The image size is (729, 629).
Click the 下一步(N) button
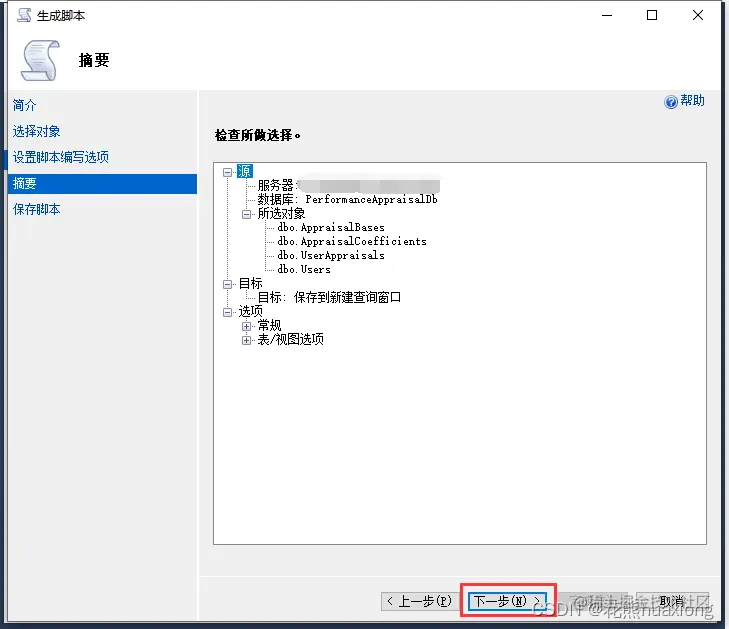click(508, 601)
